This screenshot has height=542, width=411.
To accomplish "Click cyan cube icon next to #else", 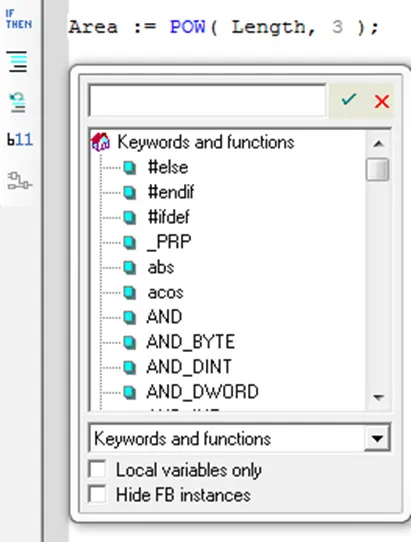I will [129, 168].
